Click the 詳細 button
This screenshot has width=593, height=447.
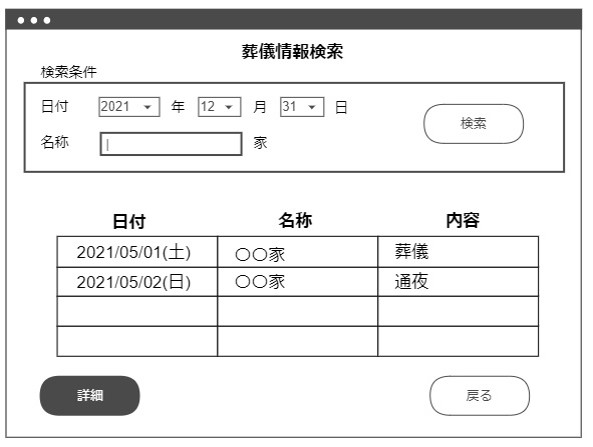(90, 396)
